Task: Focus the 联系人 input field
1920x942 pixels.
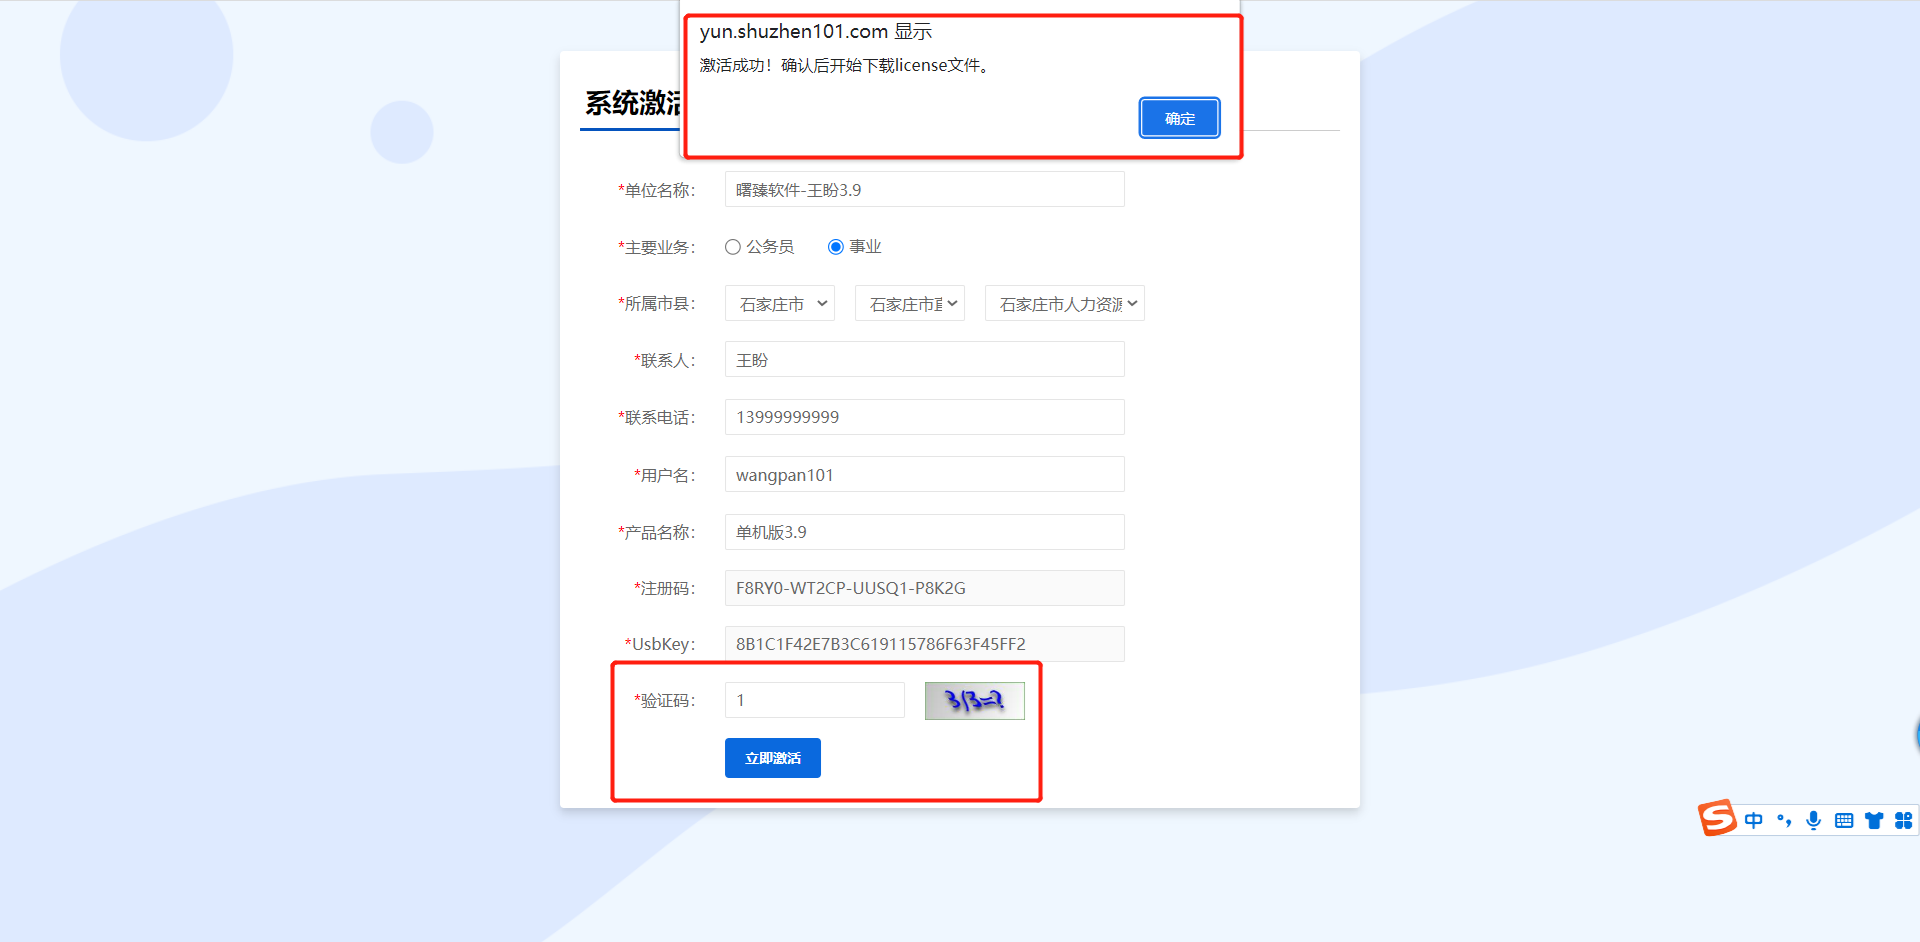Action: tap(925, 360)
